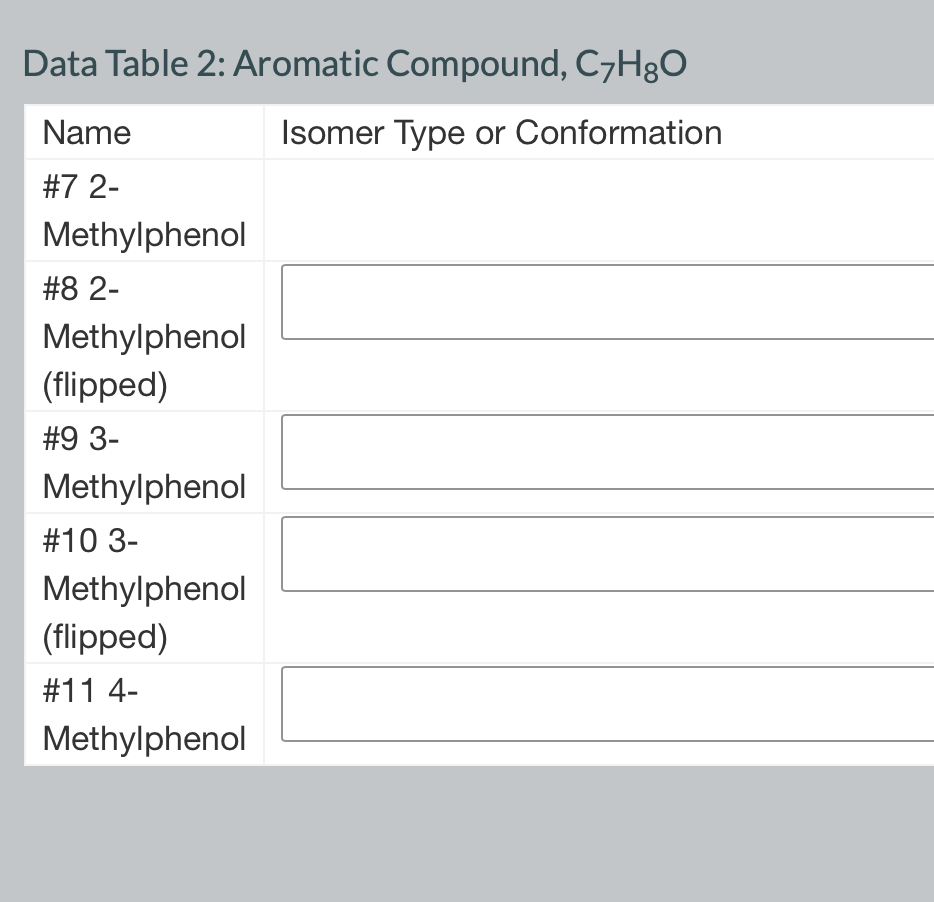Screen dimensions: 934x902
Task: Select the #7 2-Methylphenol row label
Action: pos(144,210)
